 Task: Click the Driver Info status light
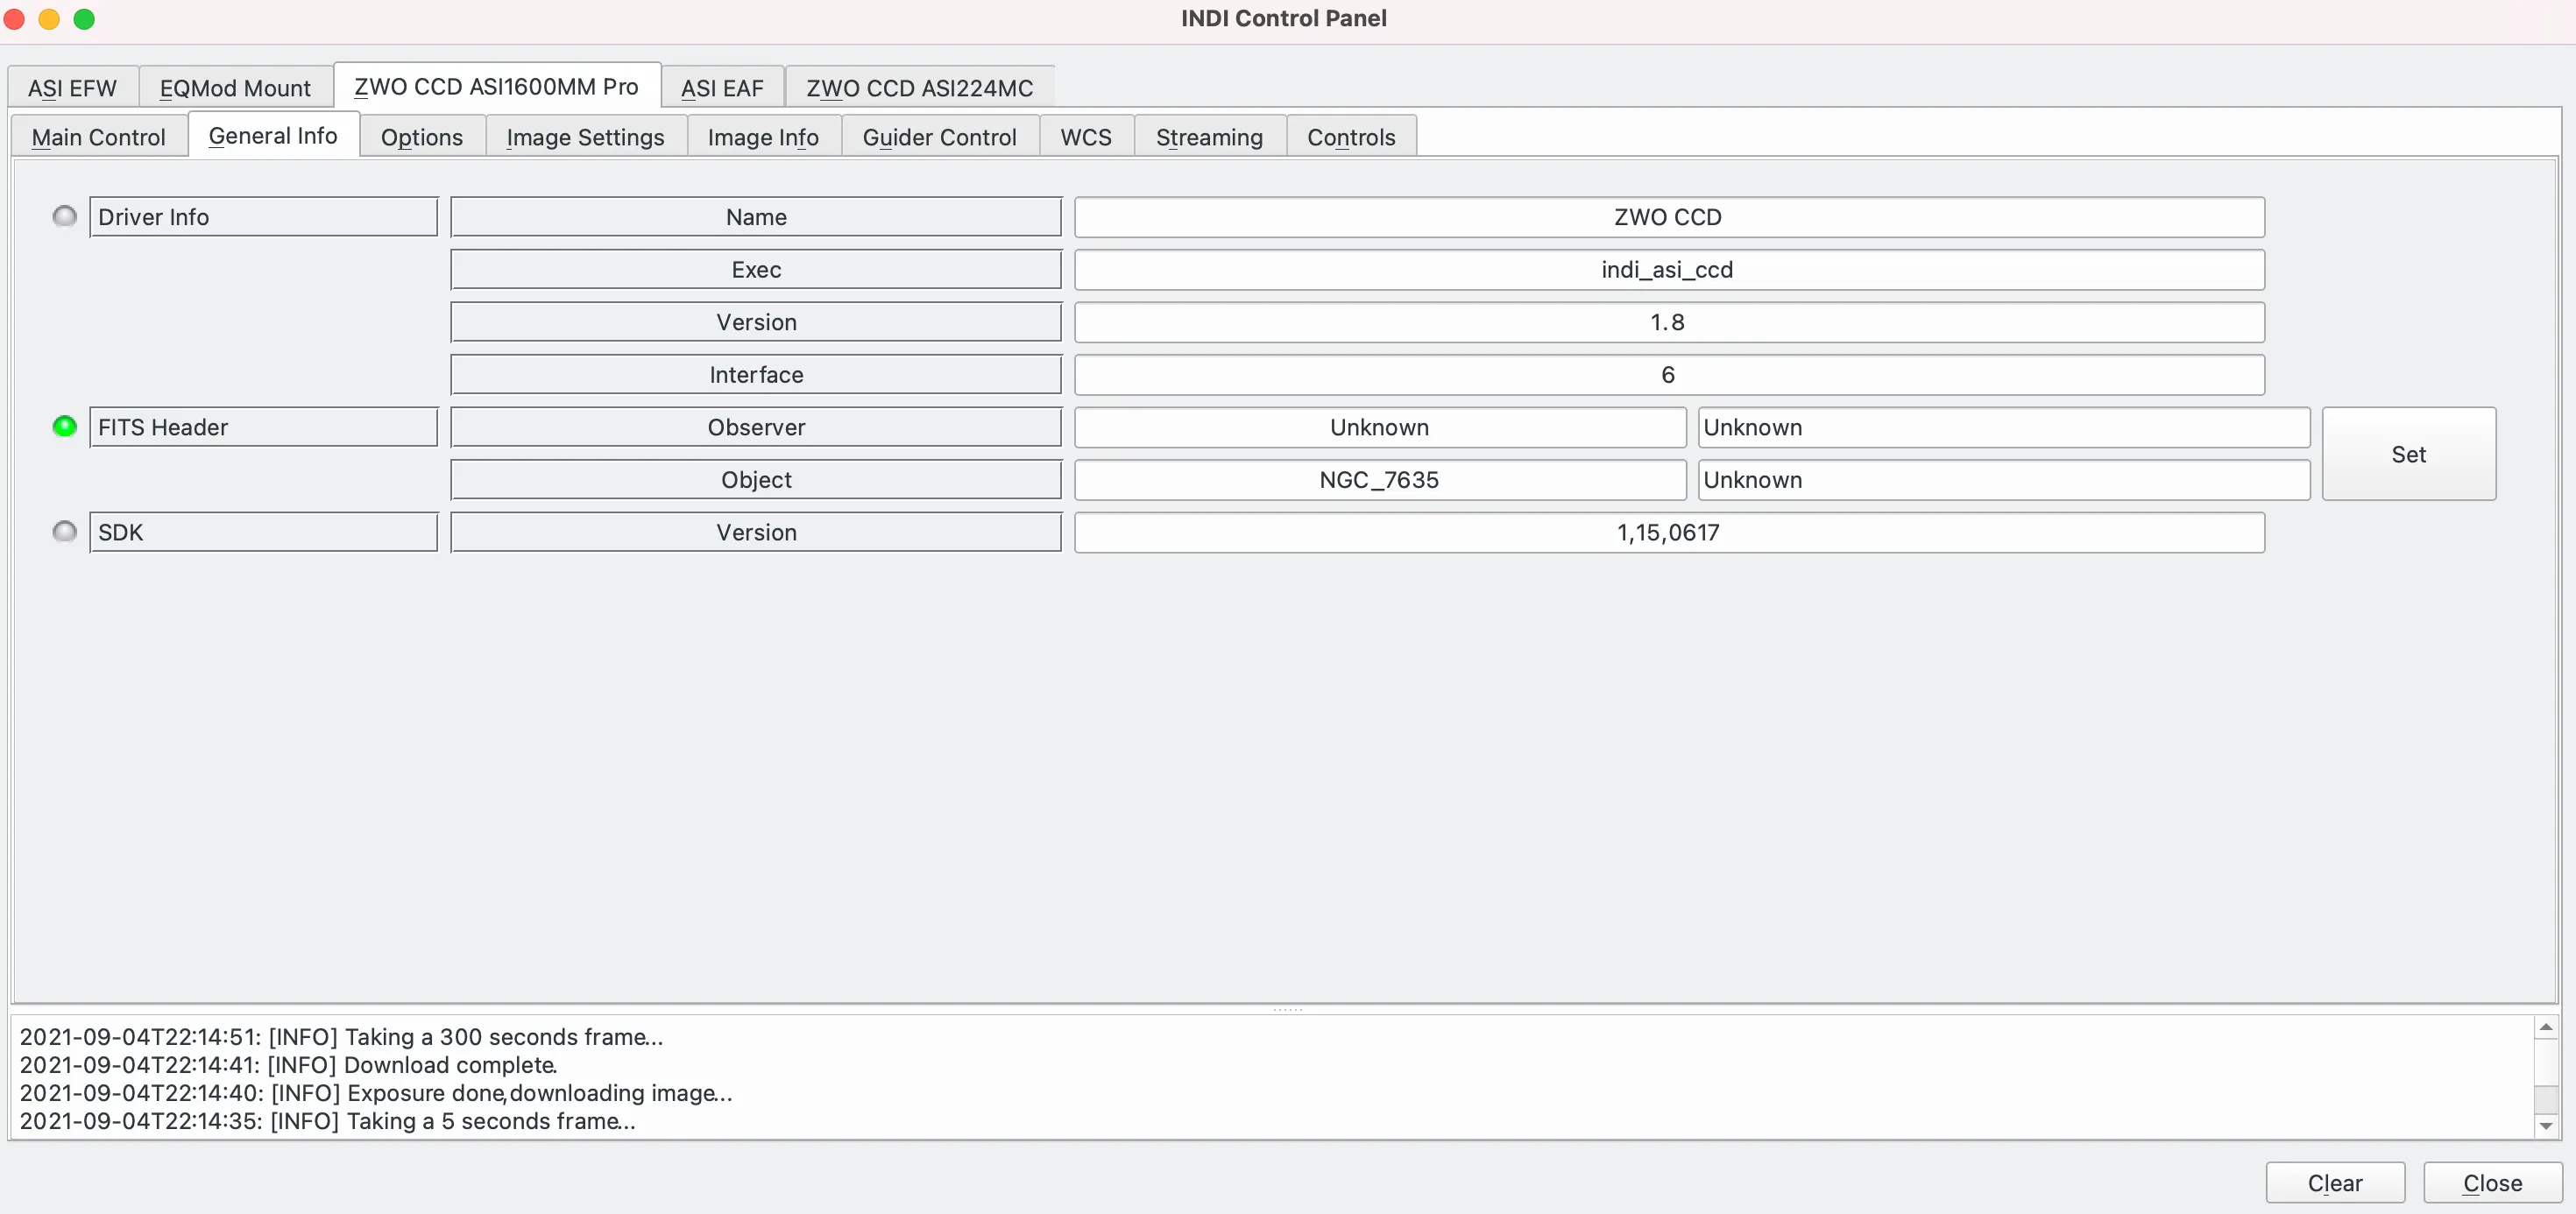point(65,216)
